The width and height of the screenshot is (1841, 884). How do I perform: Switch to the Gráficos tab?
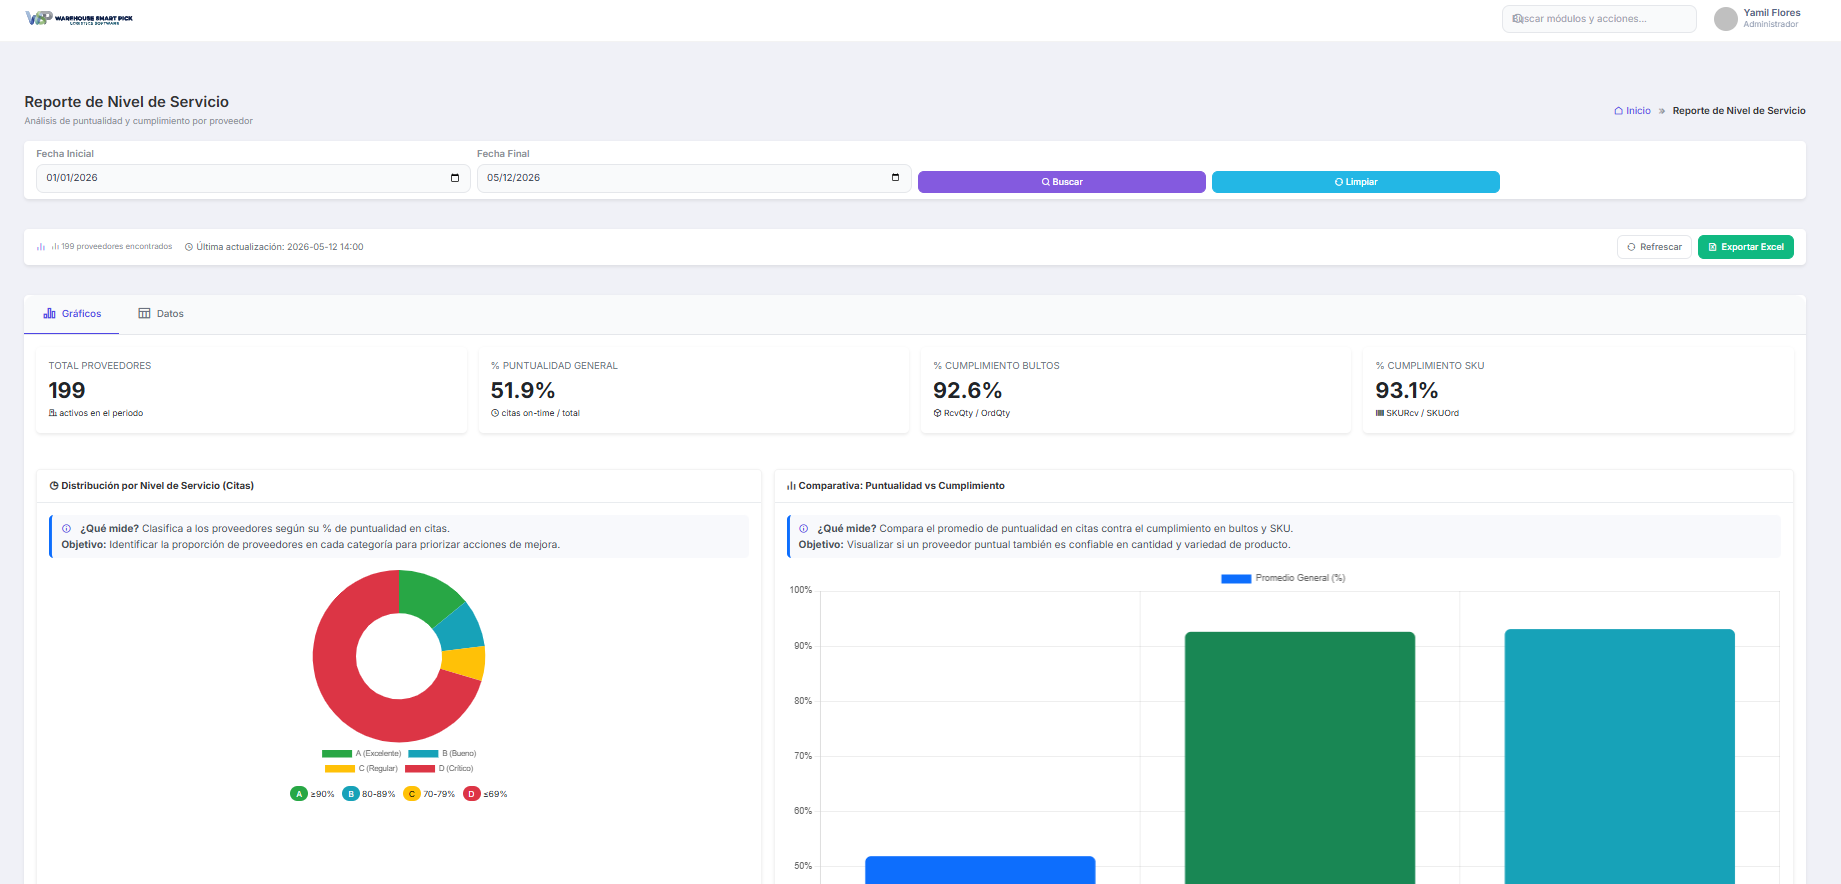[72, 314]
